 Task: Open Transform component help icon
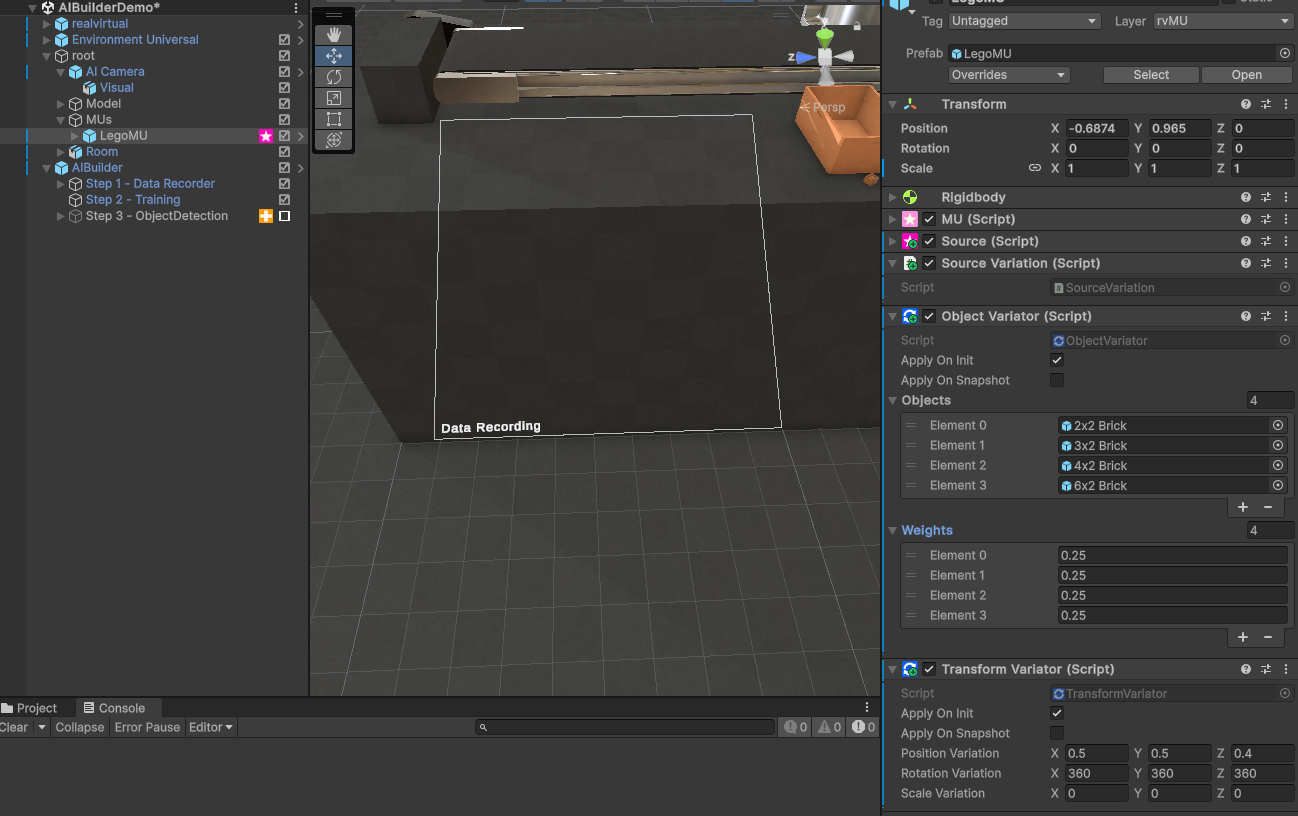1246,104
